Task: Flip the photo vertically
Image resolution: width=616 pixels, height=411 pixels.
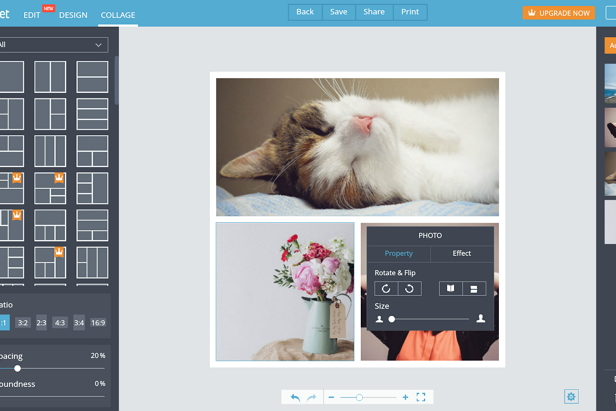Action: pyautogui.click(x=474, y=289)
